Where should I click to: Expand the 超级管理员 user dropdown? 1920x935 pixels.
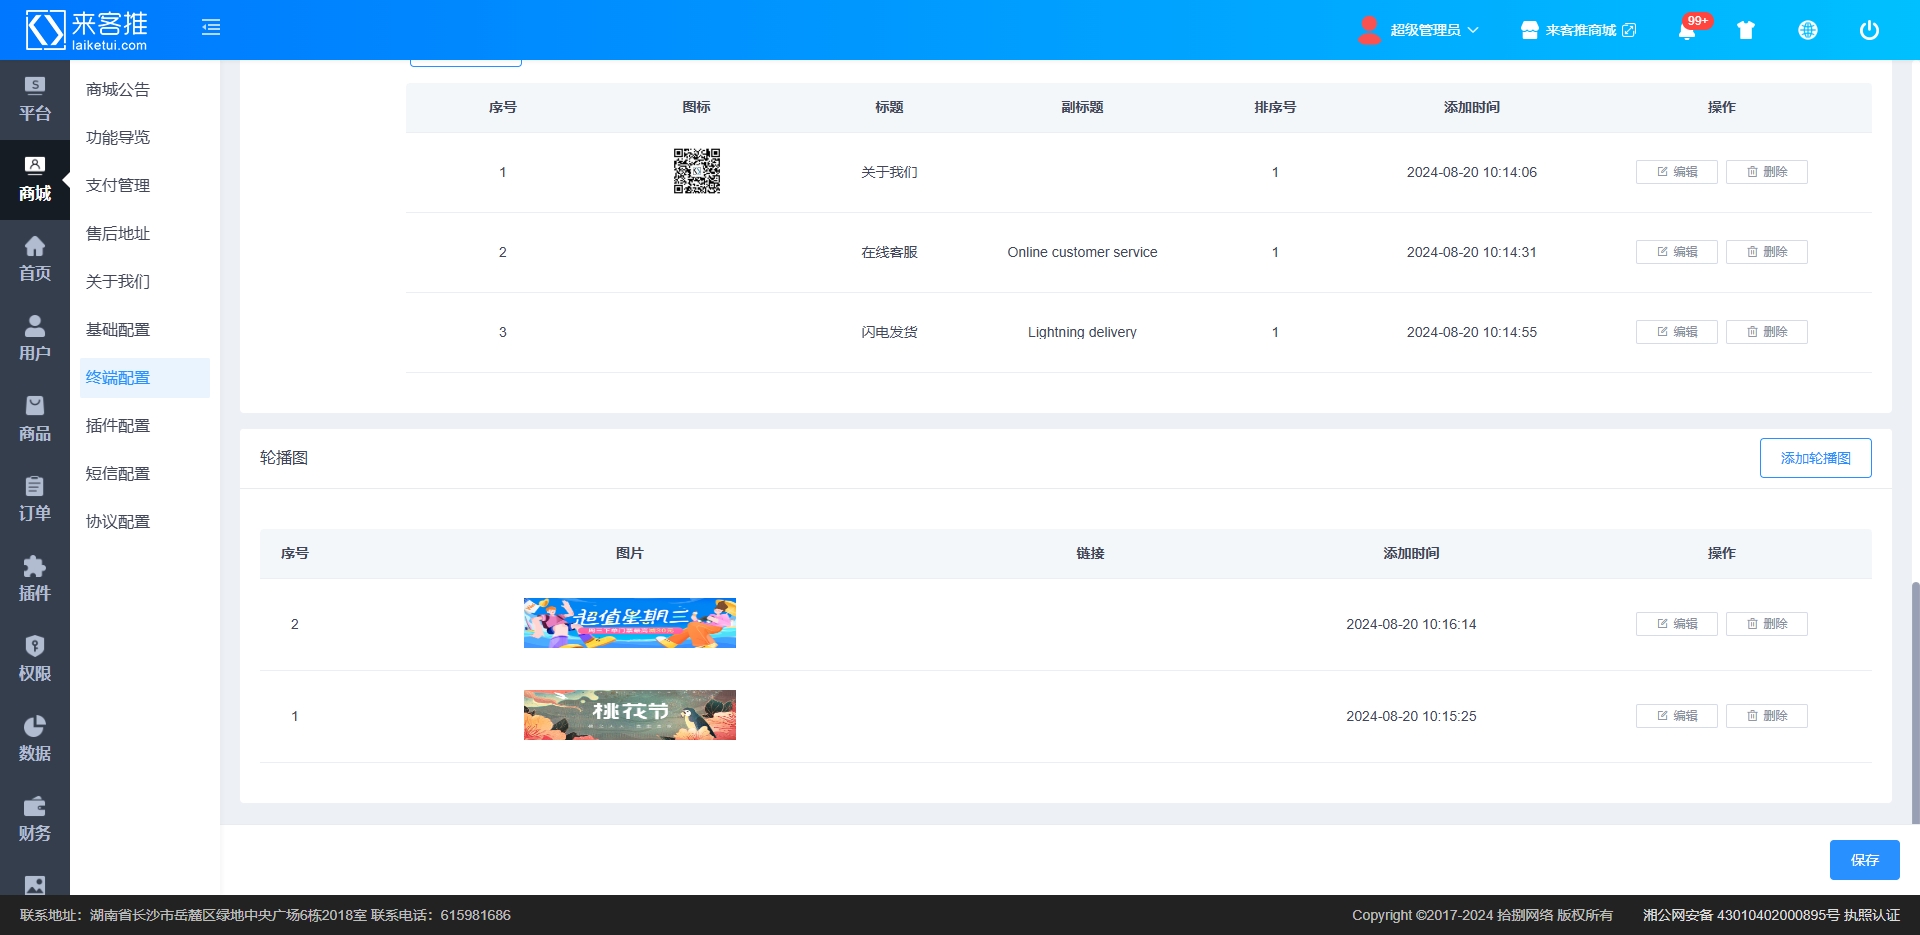pos(1420,30)
